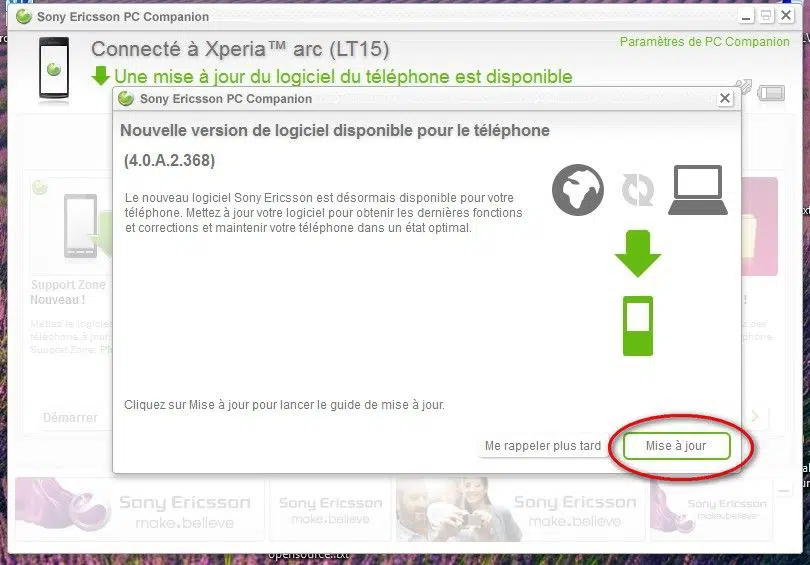Screen dimensions: 810x565
Task: Click the battery status icon
Action: [771, 93]
